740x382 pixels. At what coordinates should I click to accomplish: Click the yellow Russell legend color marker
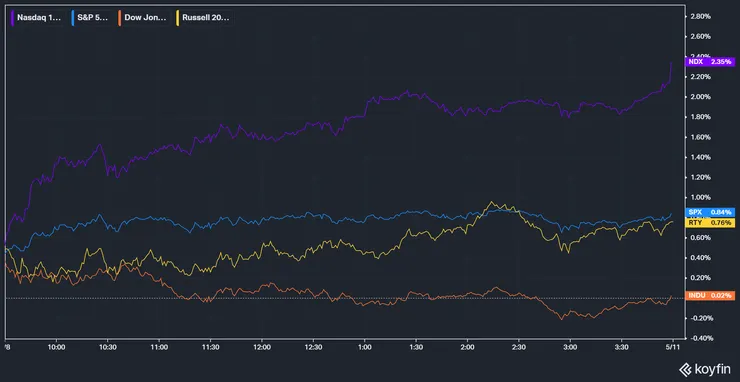pyautogui.click(x=177, y=18)
